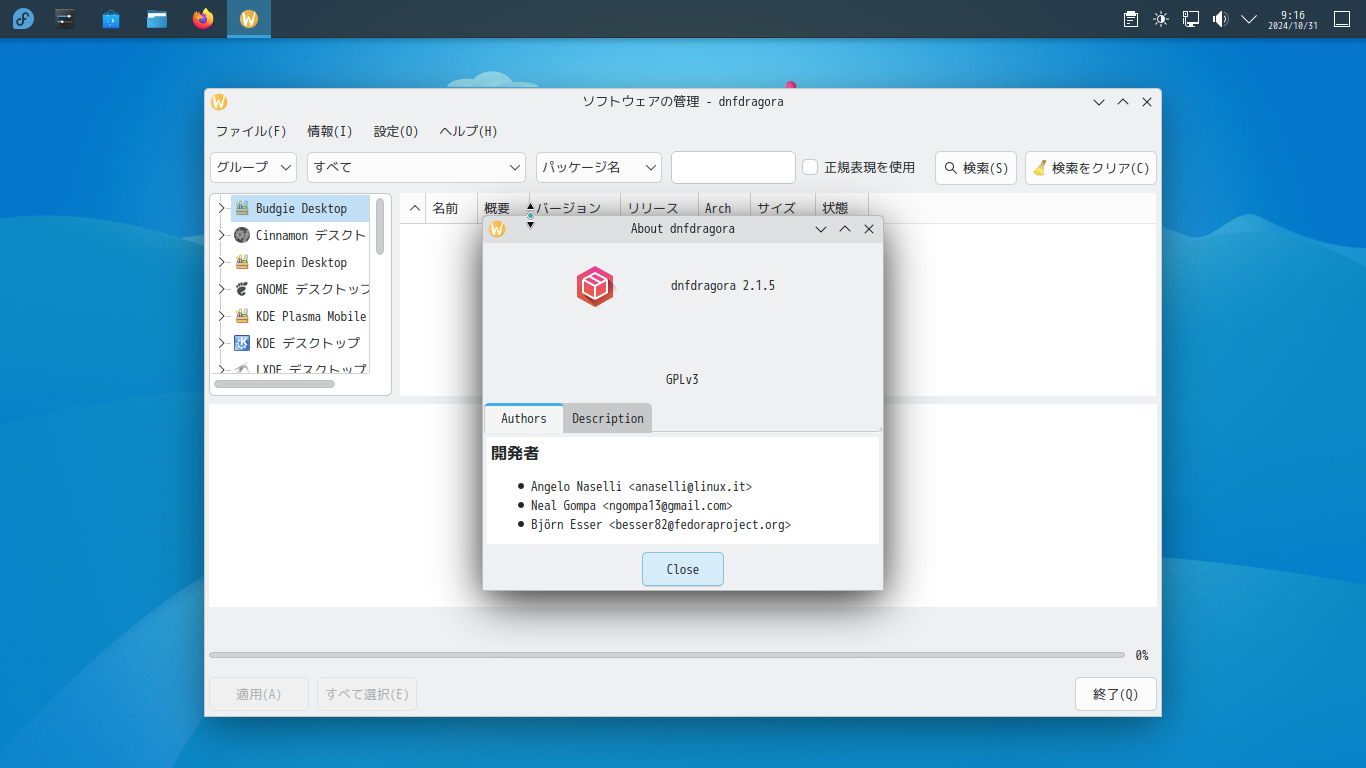
Task: Click the GNOME footprint group icon
Action: pos(242,289)
